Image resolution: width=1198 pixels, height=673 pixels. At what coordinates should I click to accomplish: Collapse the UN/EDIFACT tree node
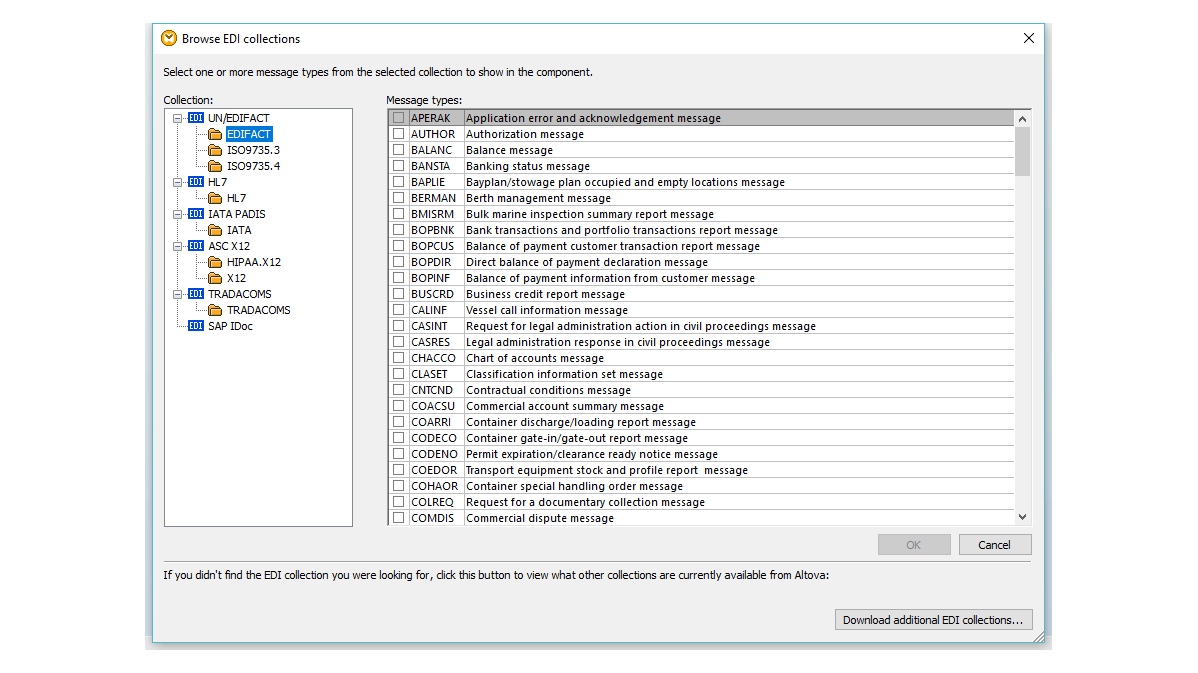click(x=177, y=118)
